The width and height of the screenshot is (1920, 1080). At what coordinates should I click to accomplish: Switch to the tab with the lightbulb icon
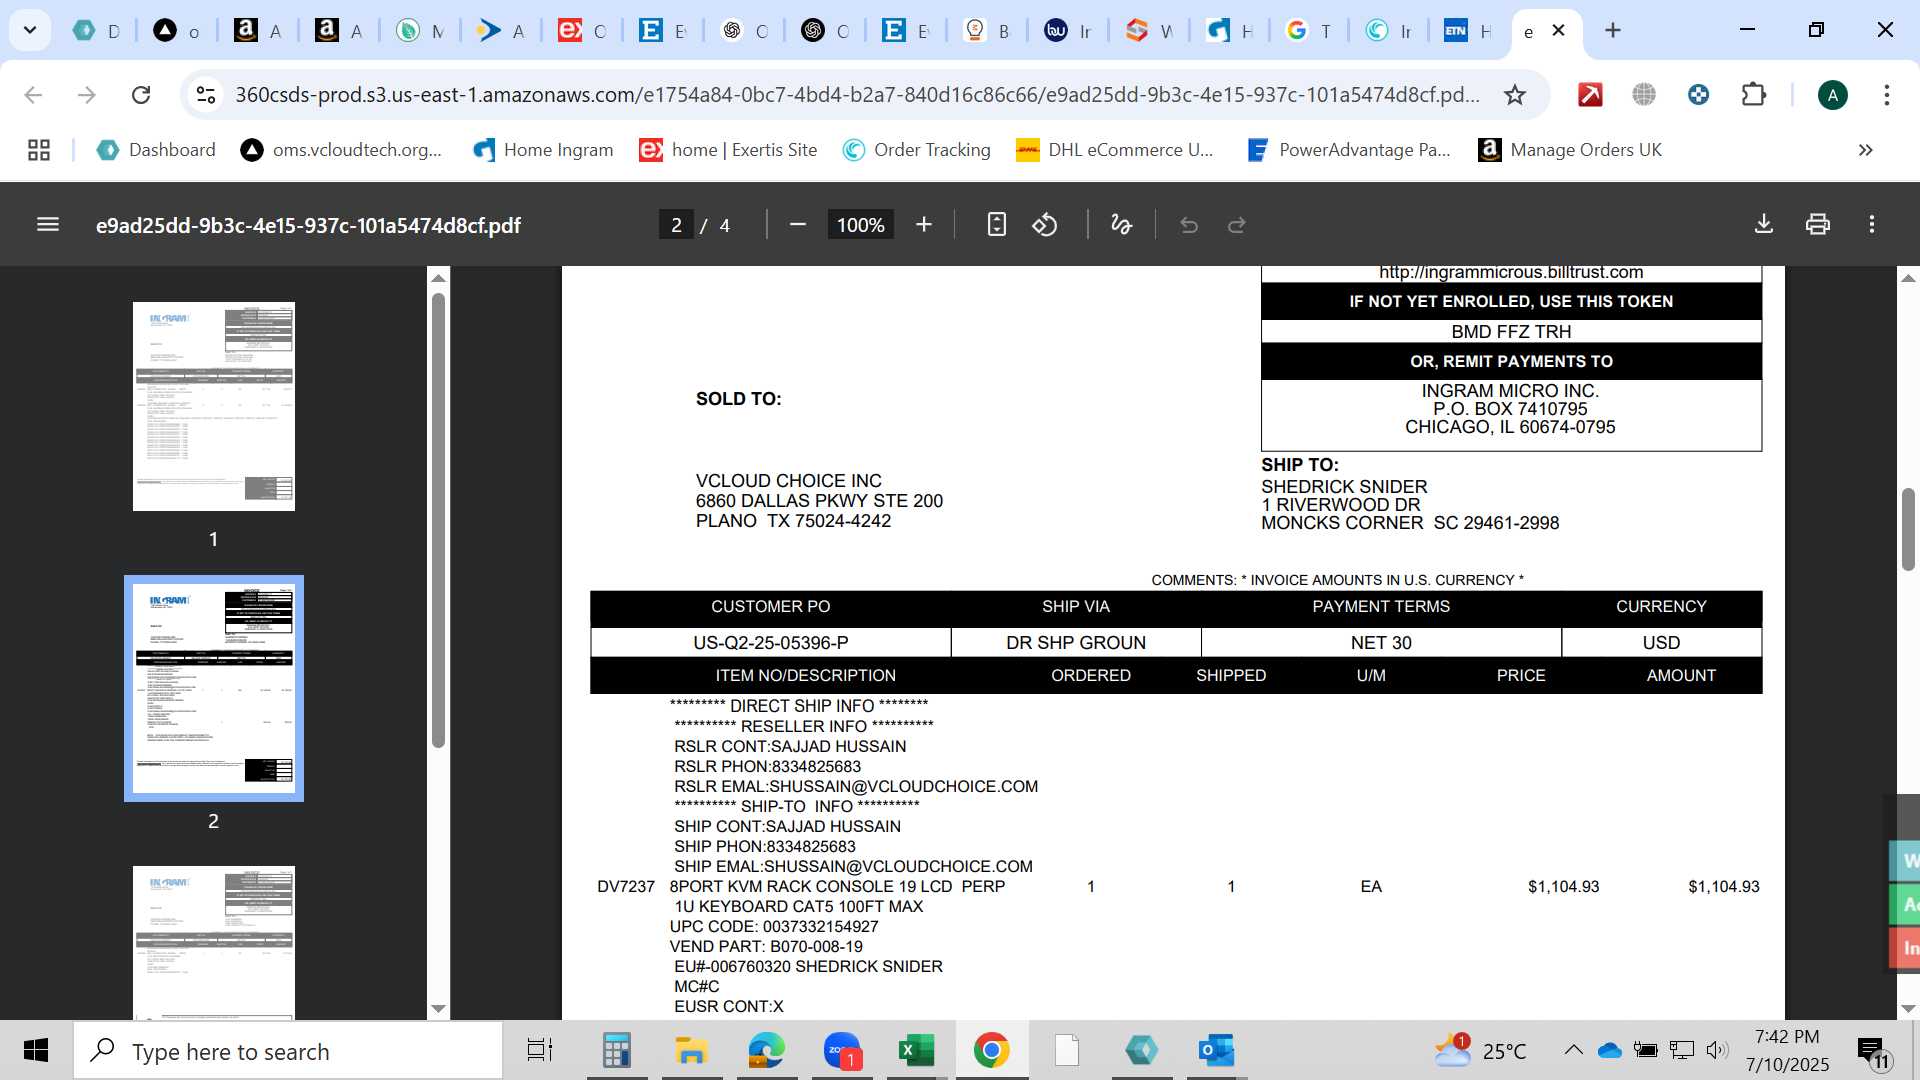(x=987, y=31)
